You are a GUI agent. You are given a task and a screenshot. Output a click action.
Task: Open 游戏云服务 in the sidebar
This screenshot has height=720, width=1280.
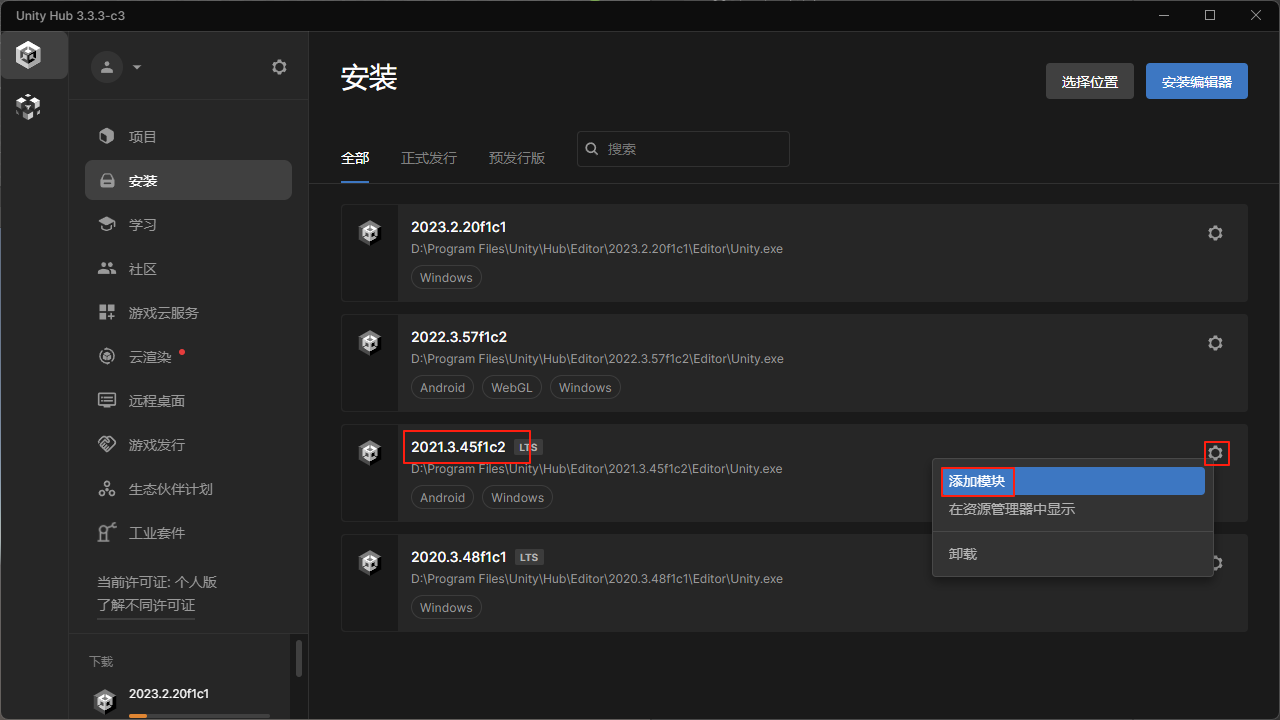click(188, 313)
